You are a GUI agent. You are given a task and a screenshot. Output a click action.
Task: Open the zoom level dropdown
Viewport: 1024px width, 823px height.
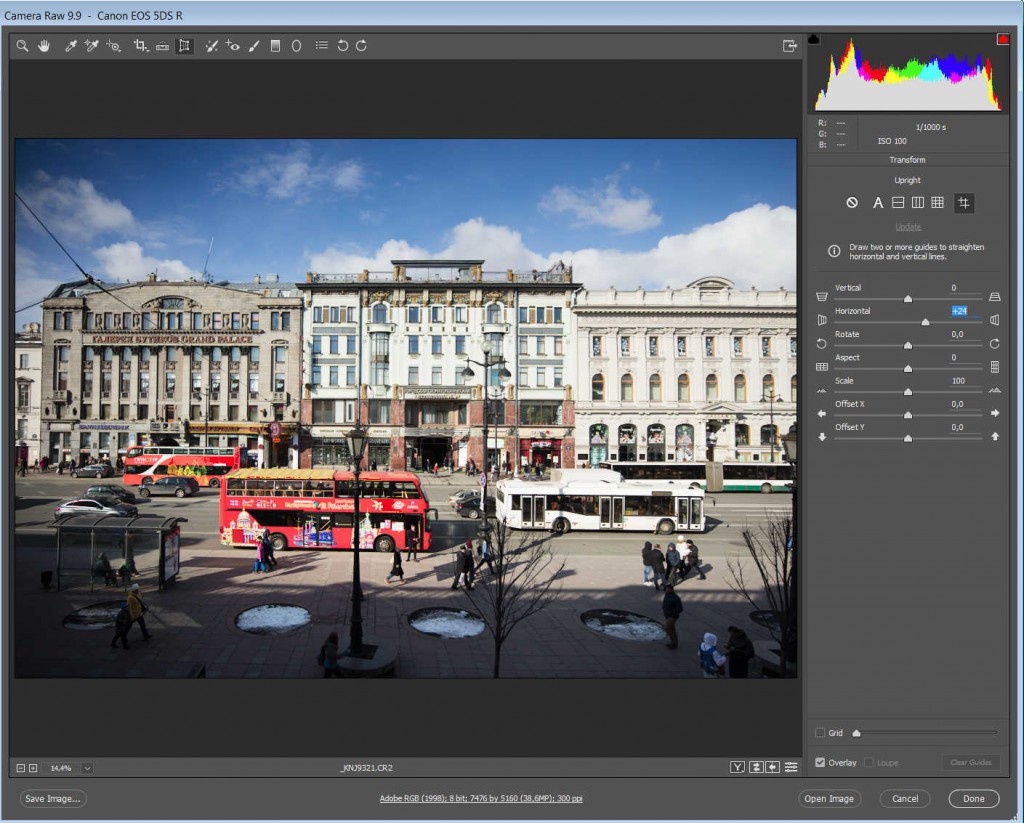[88, 768]
